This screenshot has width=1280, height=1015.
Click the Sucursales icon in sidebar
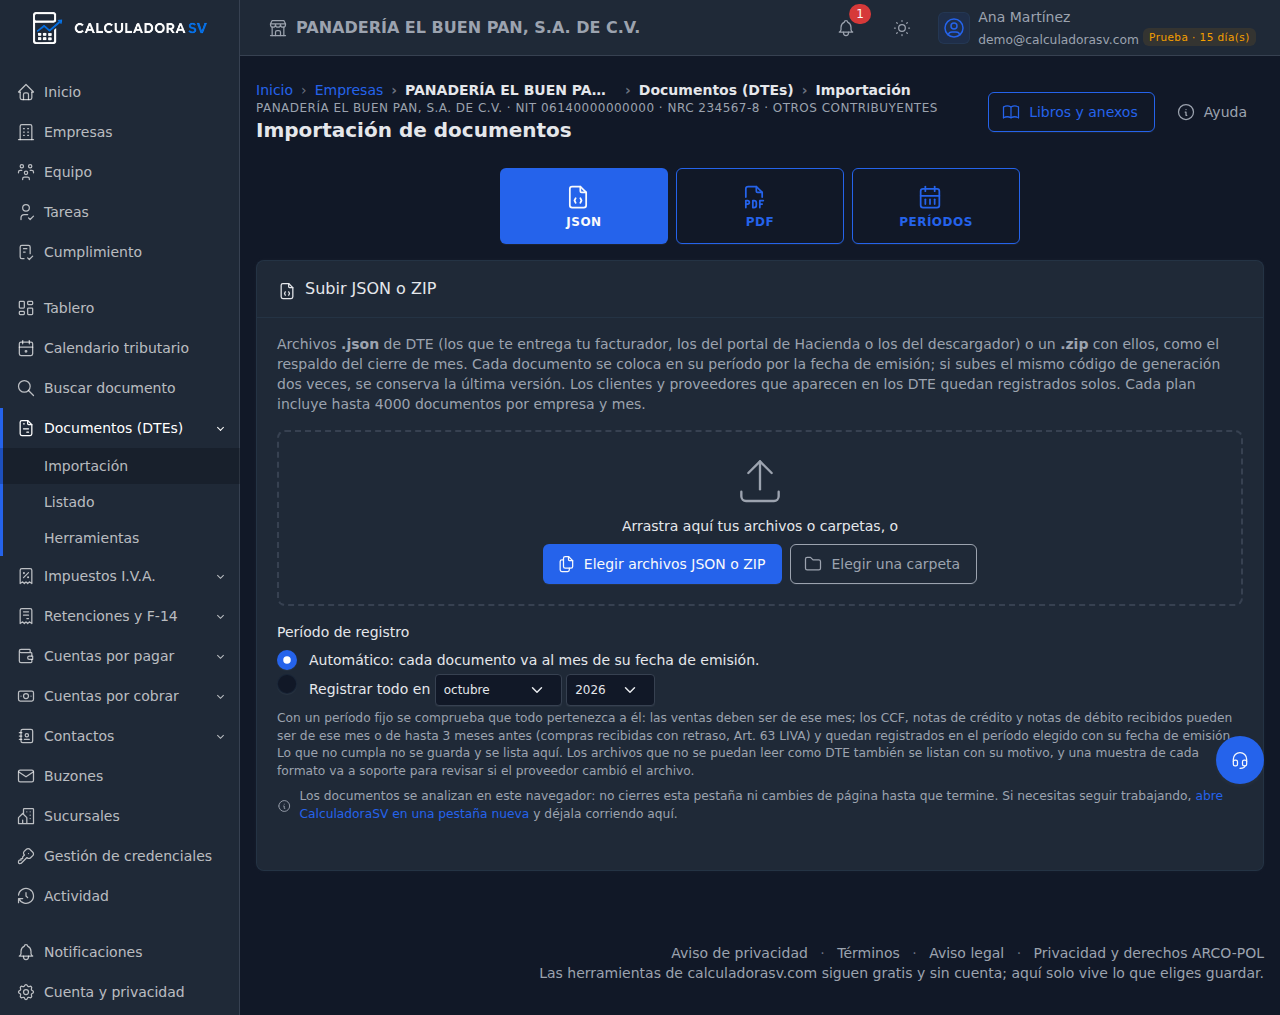pyautogui.click(x=26, y=816)
